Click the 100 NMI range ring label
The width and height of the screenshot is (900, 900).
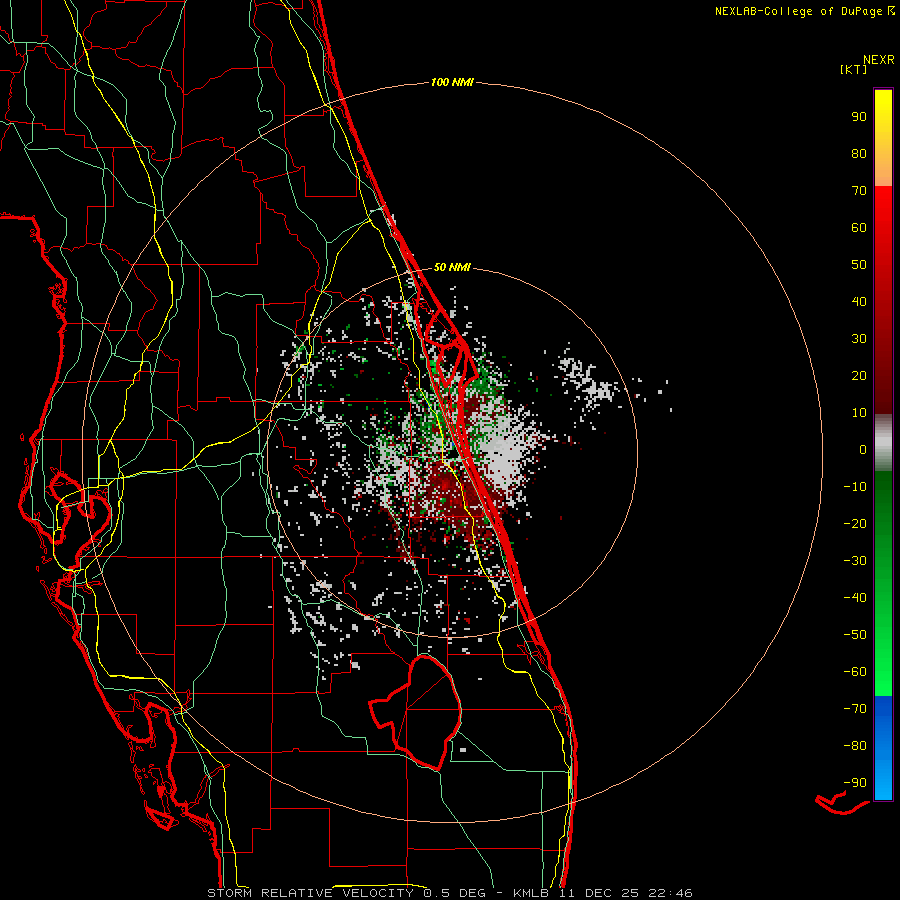(452, 82)
